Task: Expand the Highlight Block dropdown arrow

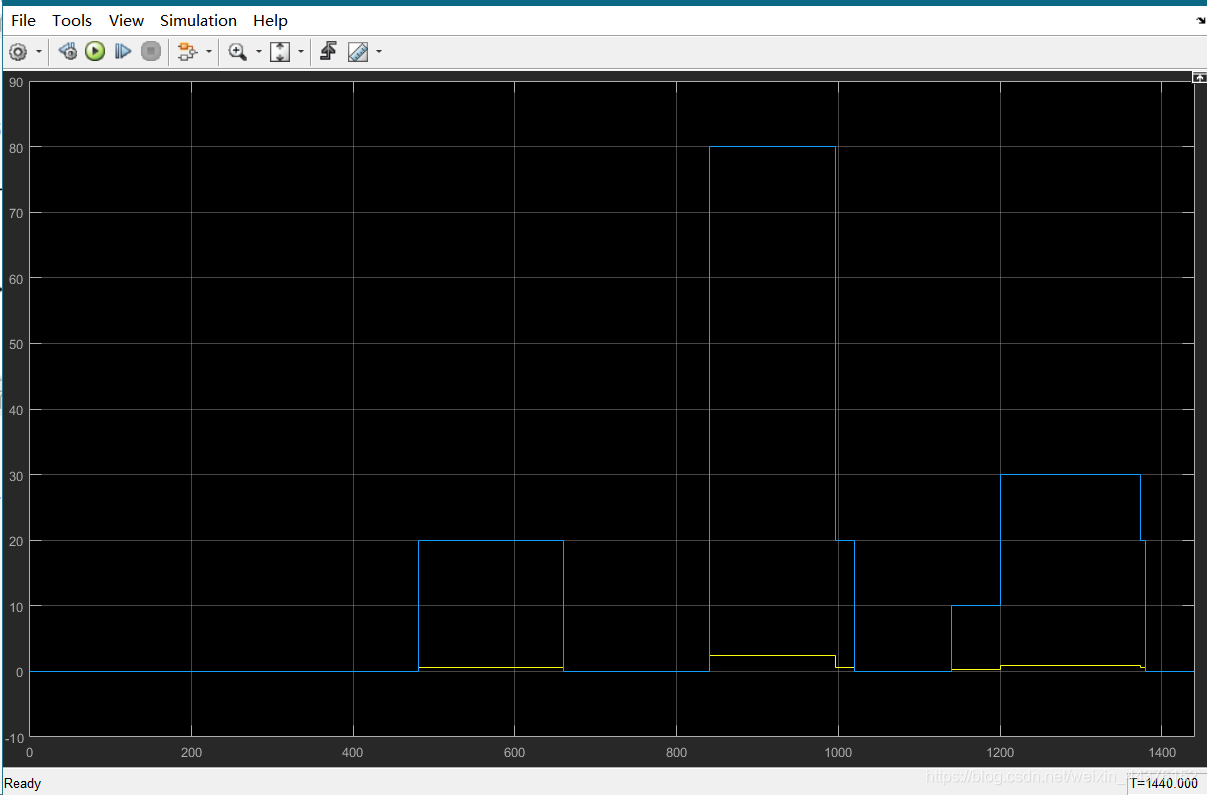Action: click(208, 51)
